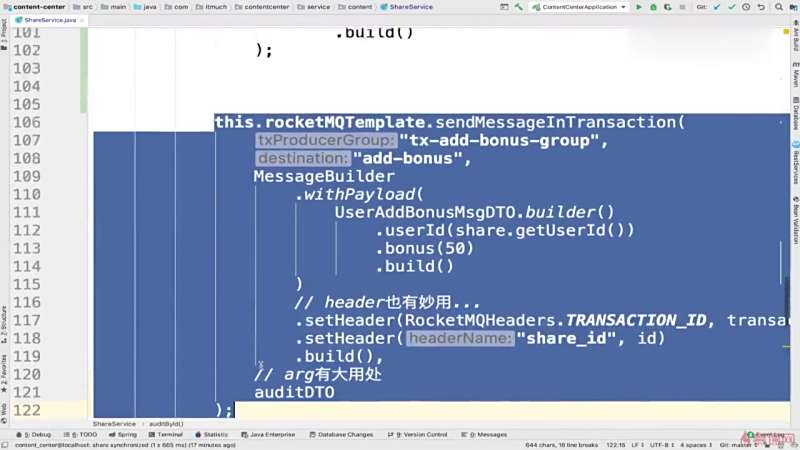Open run configuration ContentCenterApplication dropdown
Screen dimensions: 800x450
(x=580, y=7)
